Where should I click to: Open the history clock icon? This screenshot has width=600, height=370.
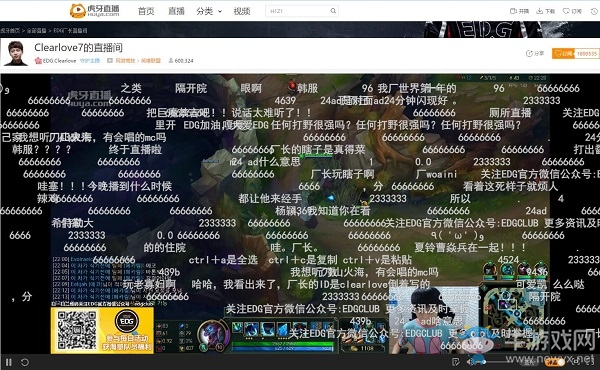click(x=595, y=11)
